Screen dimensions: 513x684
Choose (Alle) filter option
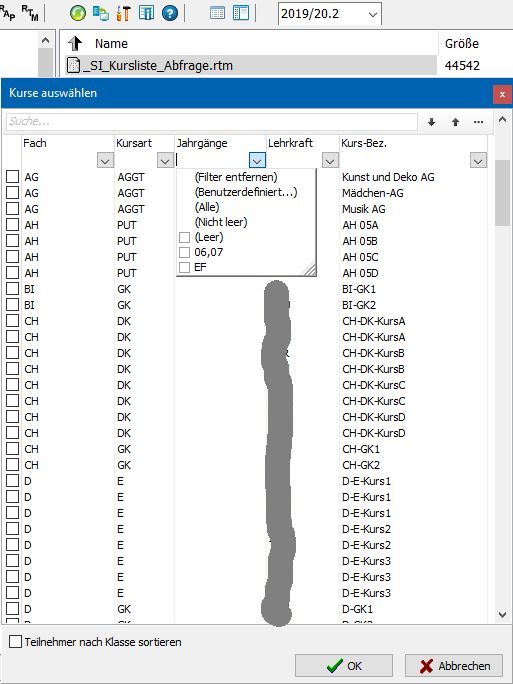(x=207, y=207)
